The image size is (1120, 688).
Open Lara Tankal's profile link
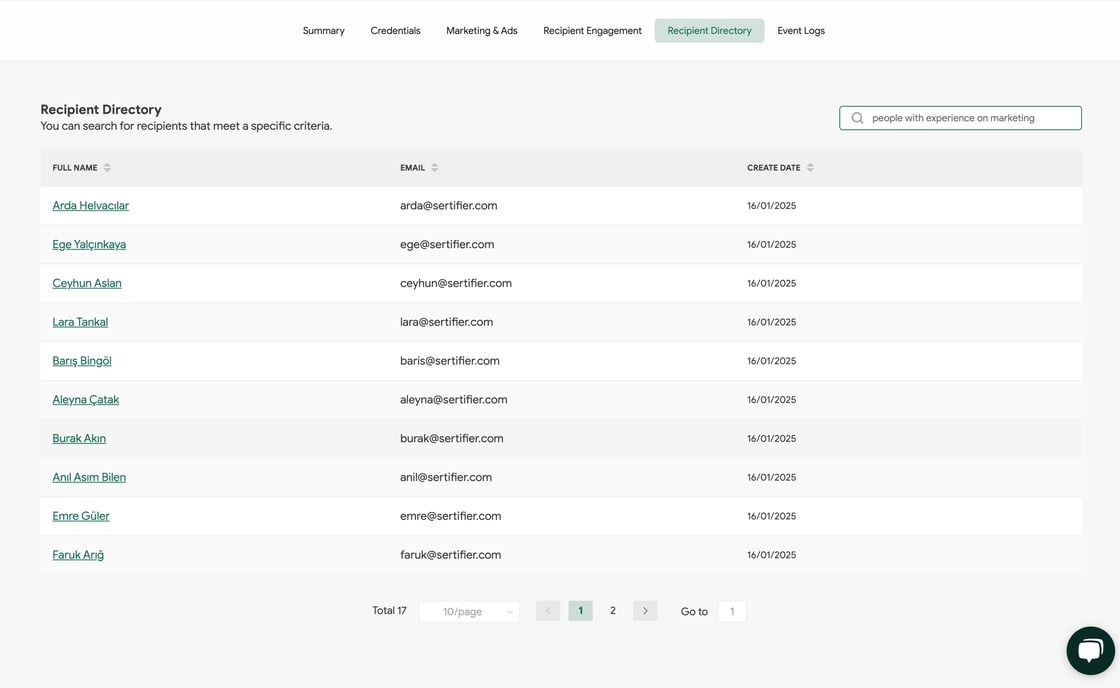(x=80, y=322)
